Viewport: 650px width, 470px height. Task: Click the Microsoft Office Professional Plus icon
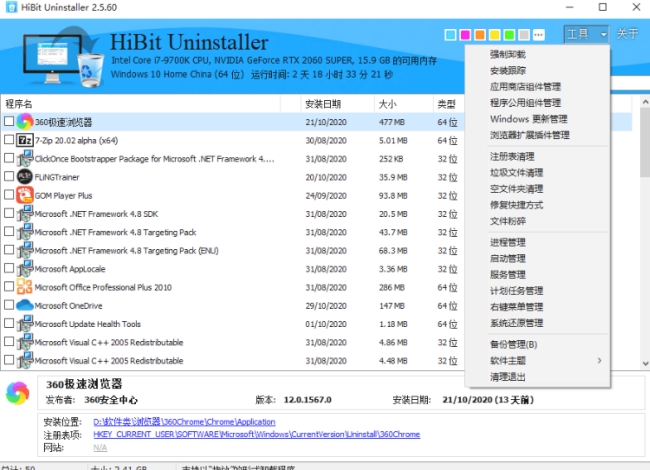pos(24,287)
